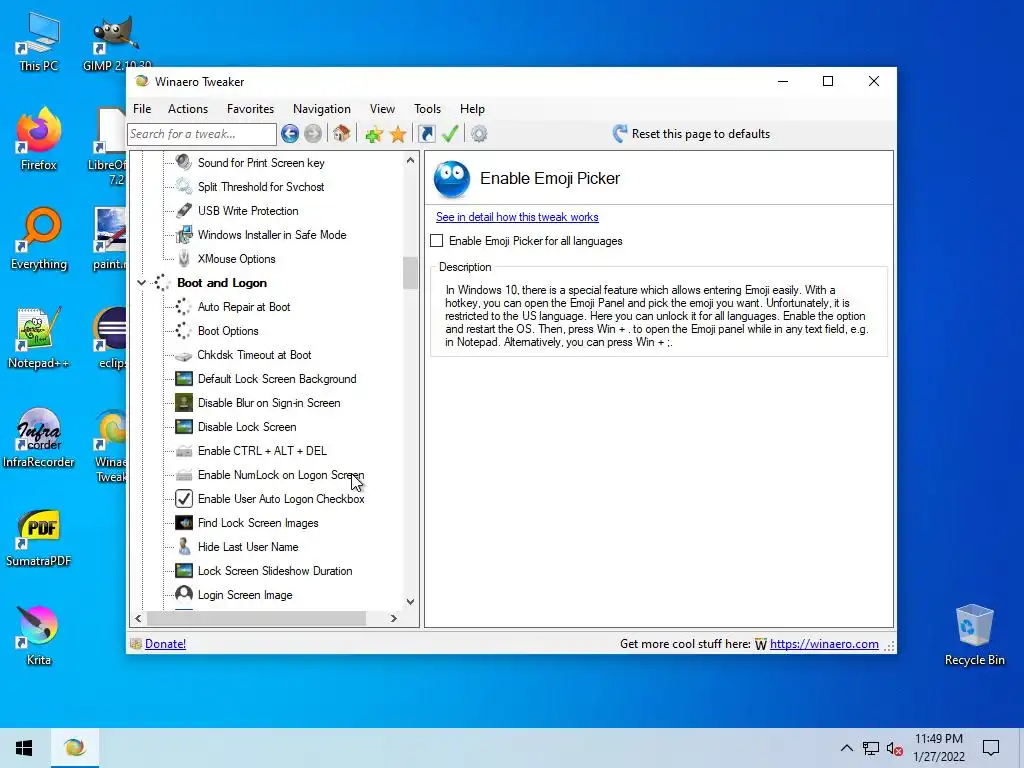Enable Emoji Picker for all languages checkbox
The height and width of the screenshot is (768, 1024).
click(437, 241)
